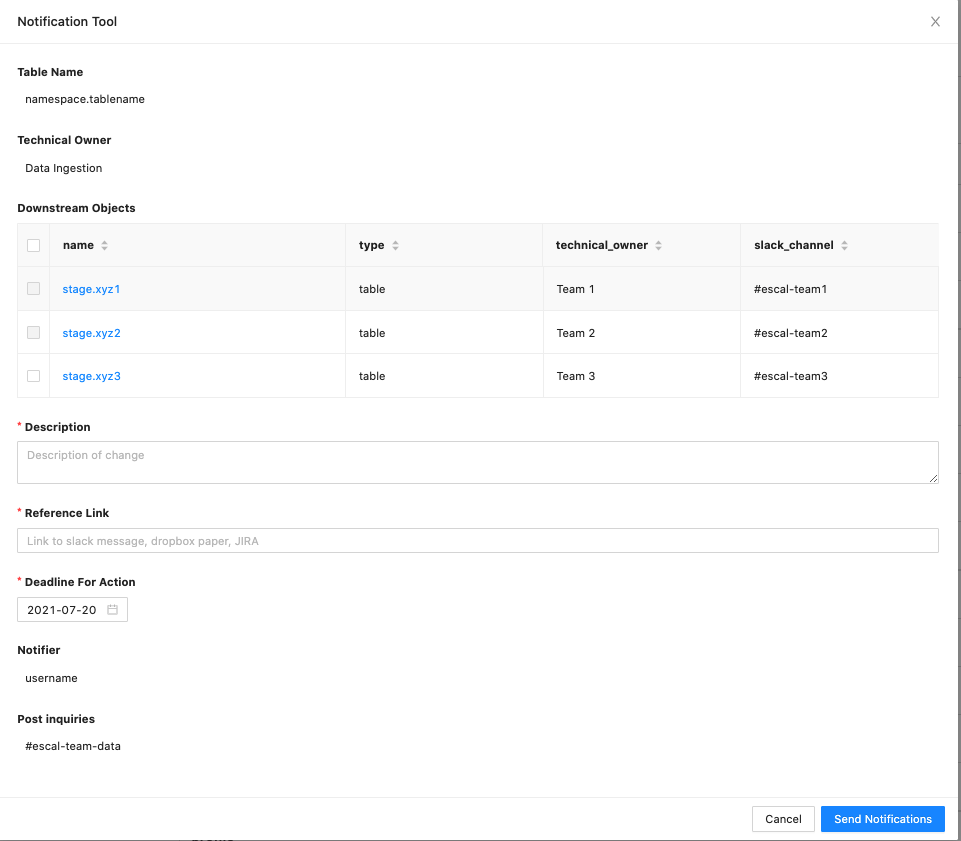The image size is (961, 841).
Task: Toggle select-all checkbox in table header
Action: (x=34, y=246)
